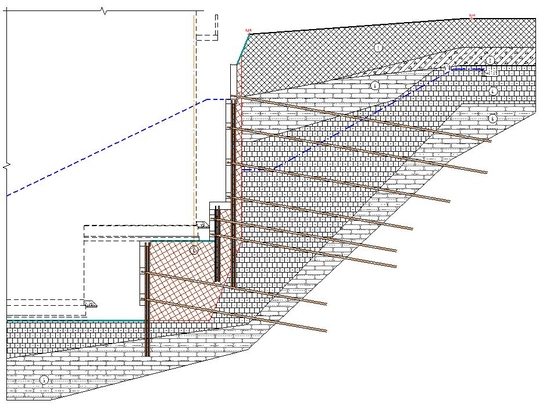
Task: Select the break-line symbol on top border
Action: (x=104, y=12)
